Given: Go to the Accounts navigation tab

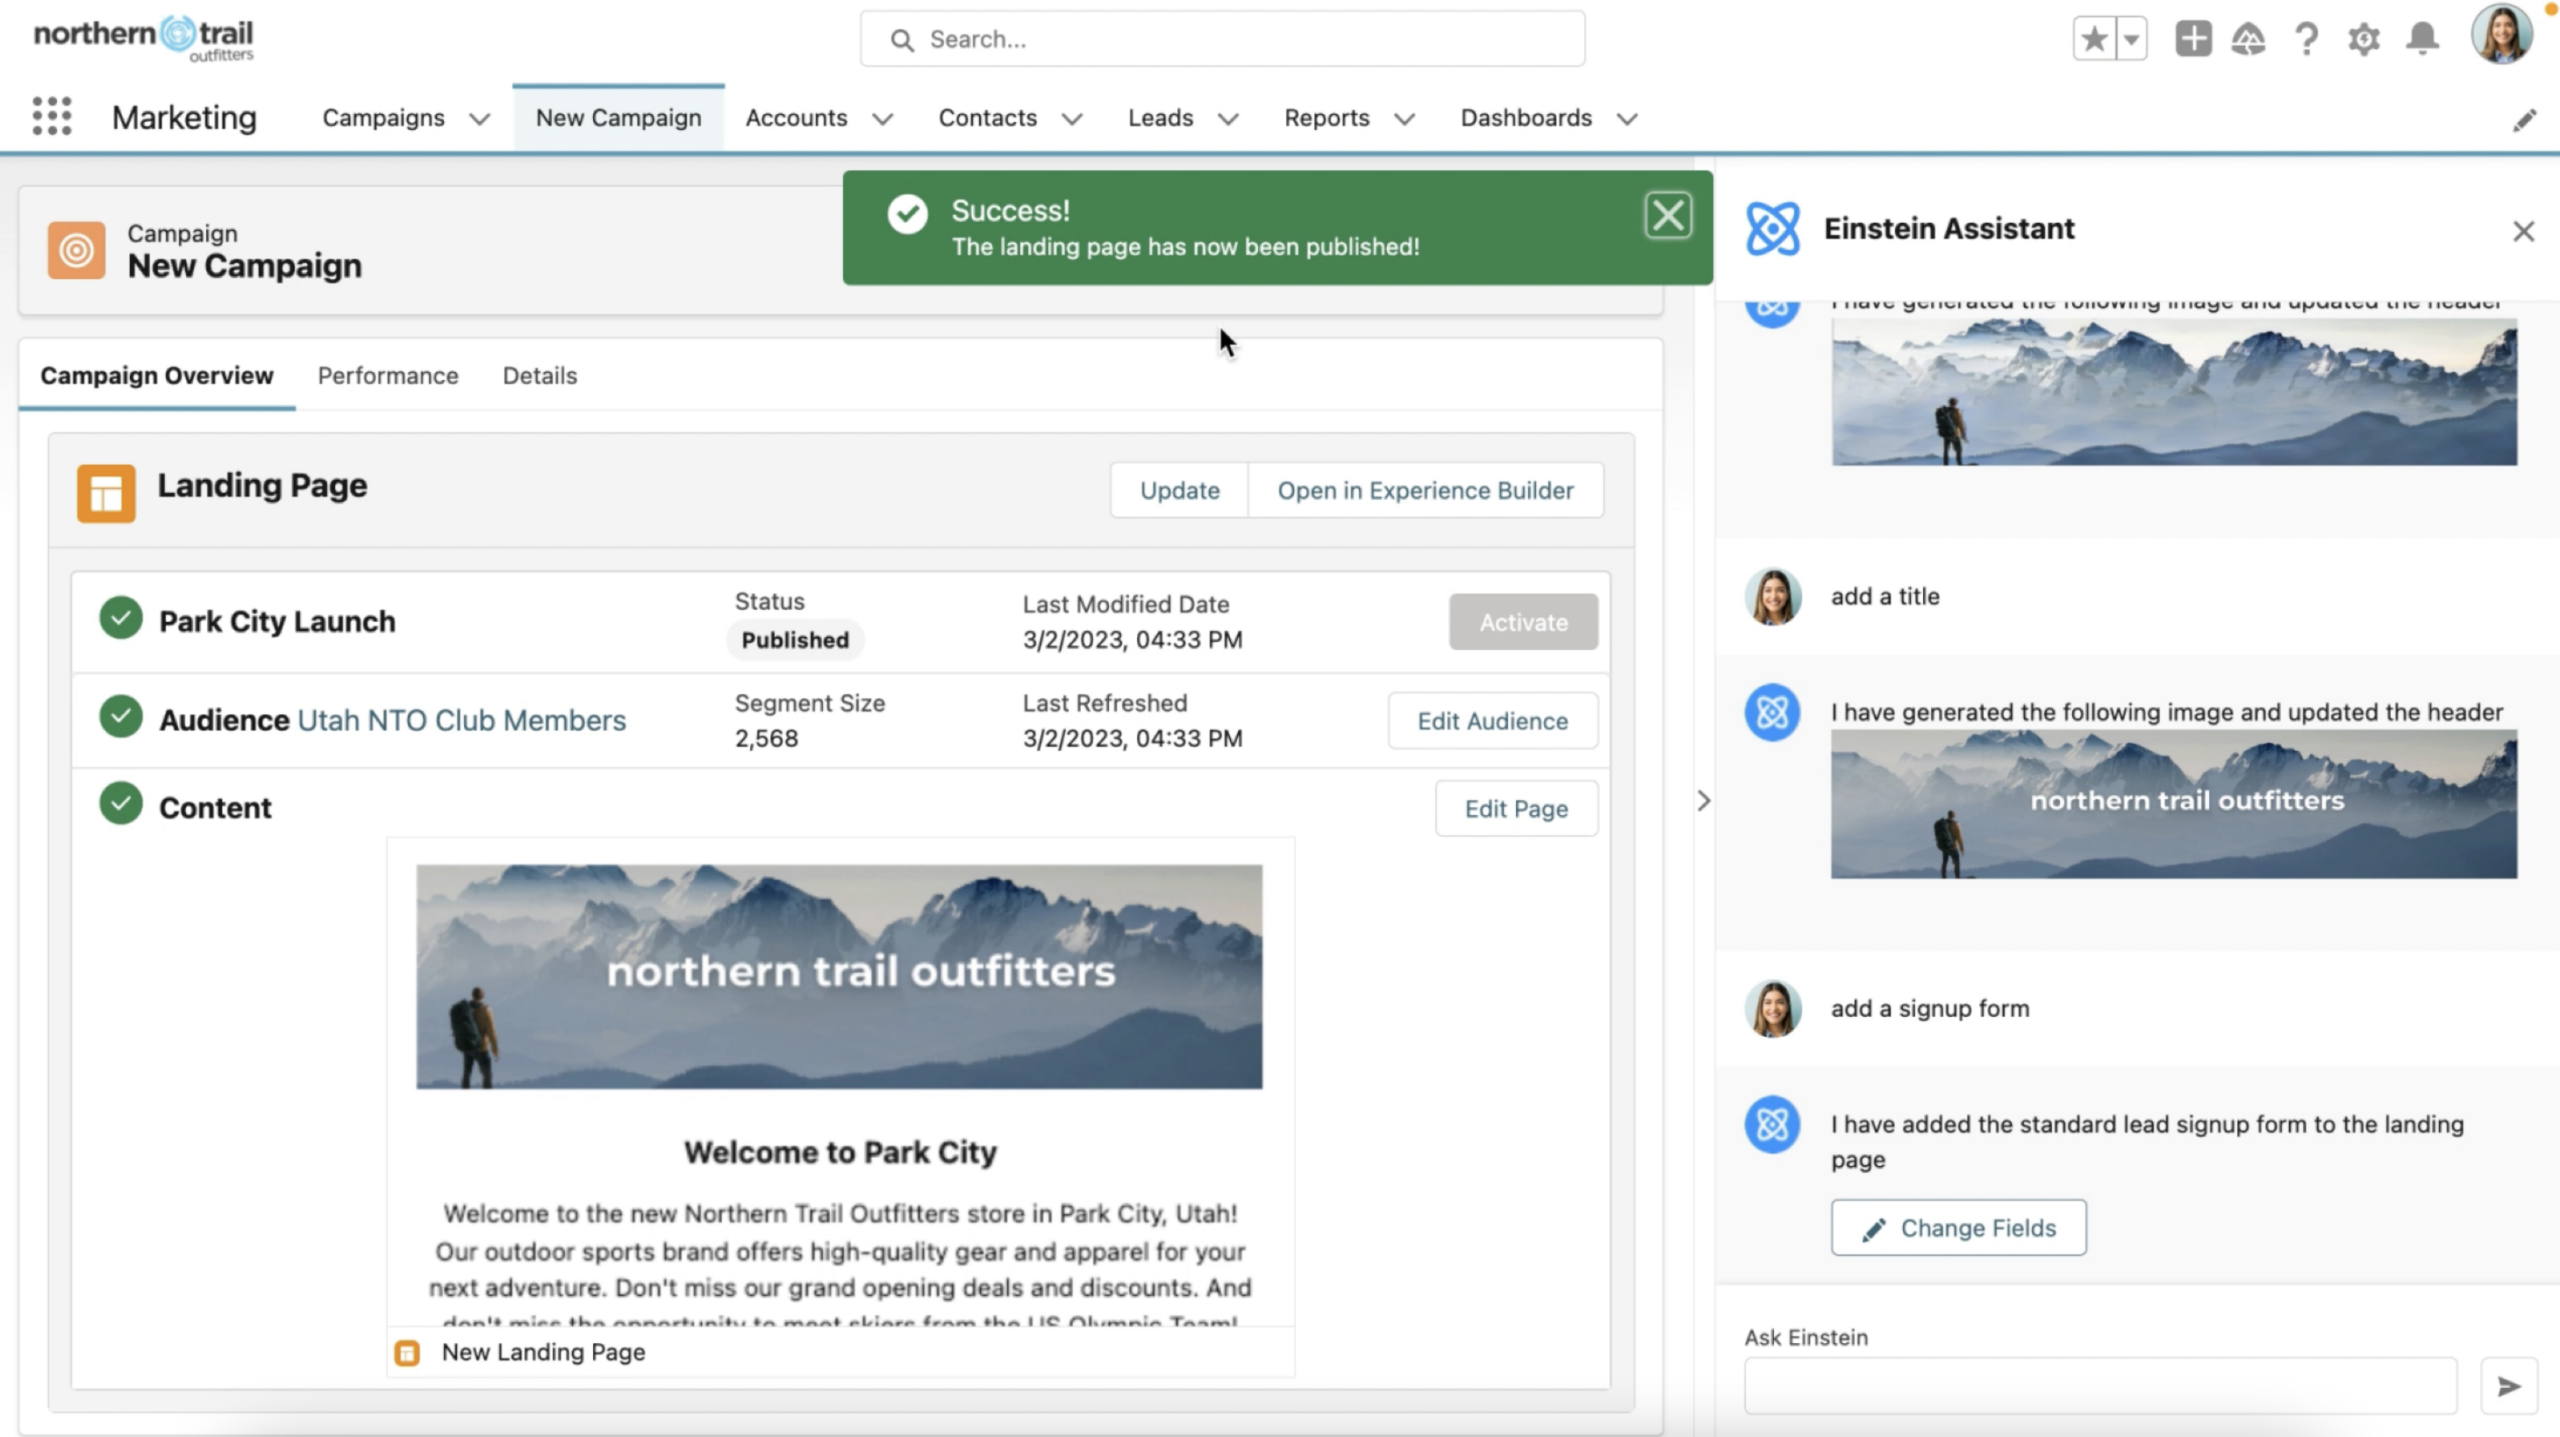Looking at the screenshot, I should (x=796, y=118).
